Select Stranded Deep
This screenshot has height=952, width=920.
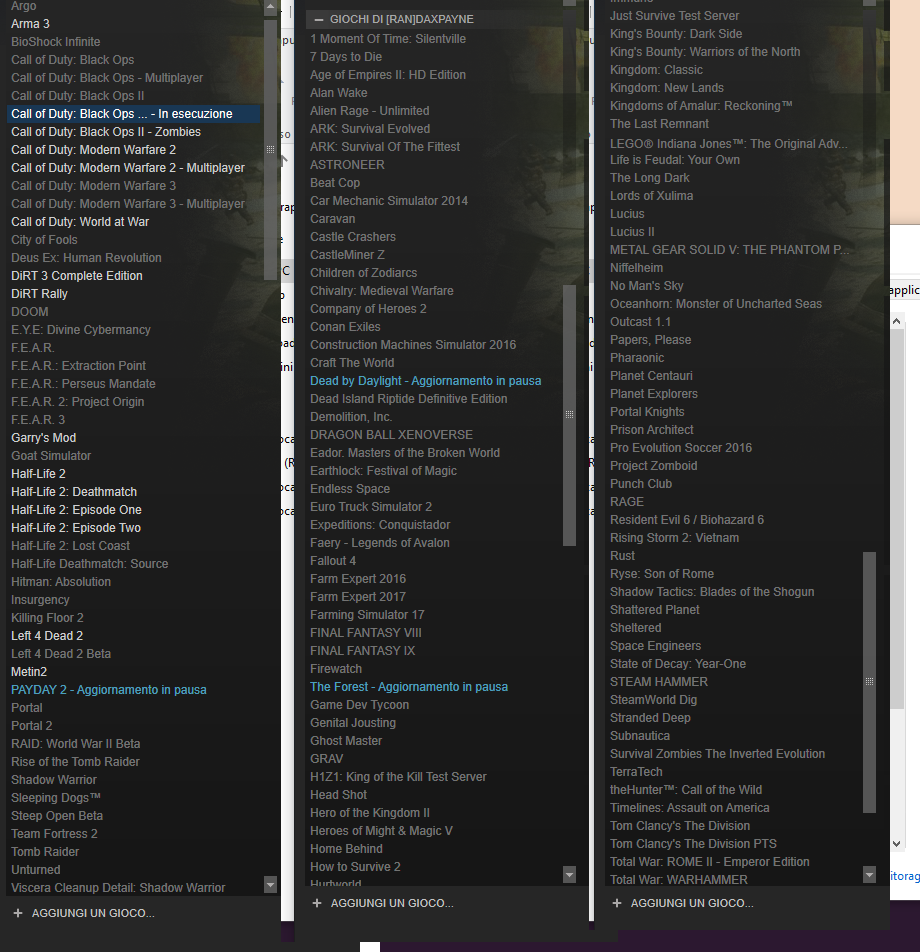coord(650,718)
